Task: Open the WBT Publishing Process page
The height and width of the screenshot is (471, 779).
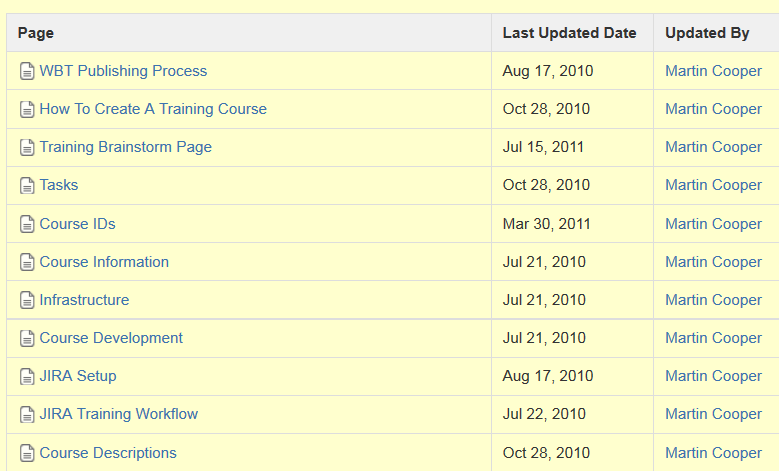Action: point(123,71)
